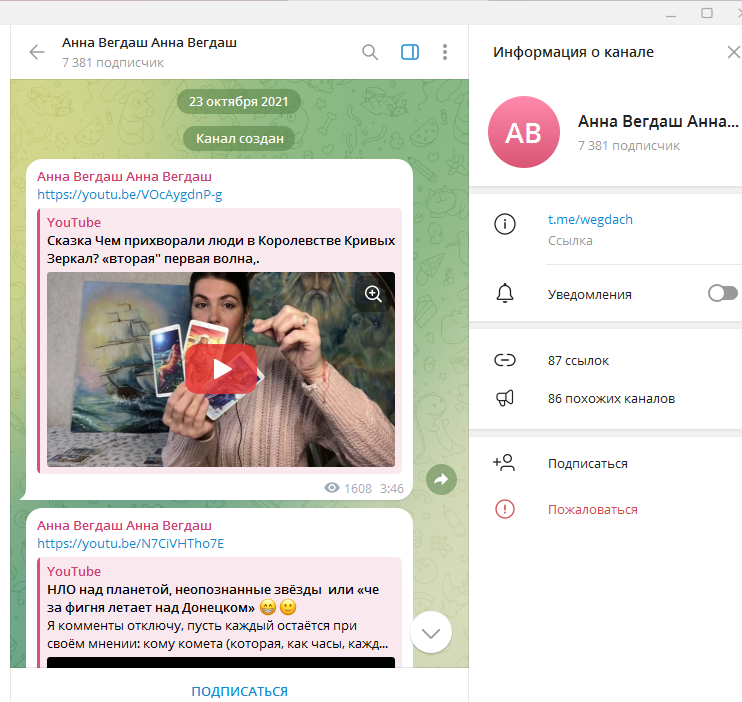This screenshot has width=742, height=702.
Task: Toggle the Уведомления switch
Action: pos(723,293)
